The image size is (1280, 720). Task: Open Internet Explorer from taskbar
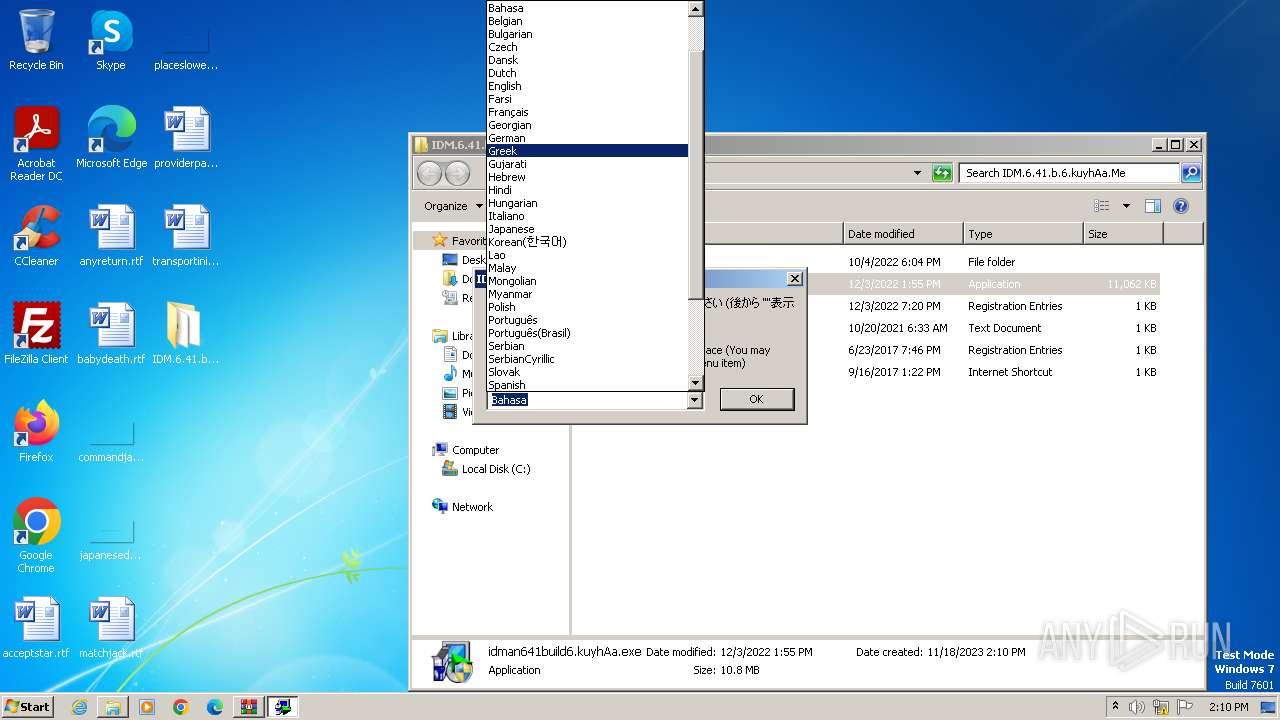[79, 707]
